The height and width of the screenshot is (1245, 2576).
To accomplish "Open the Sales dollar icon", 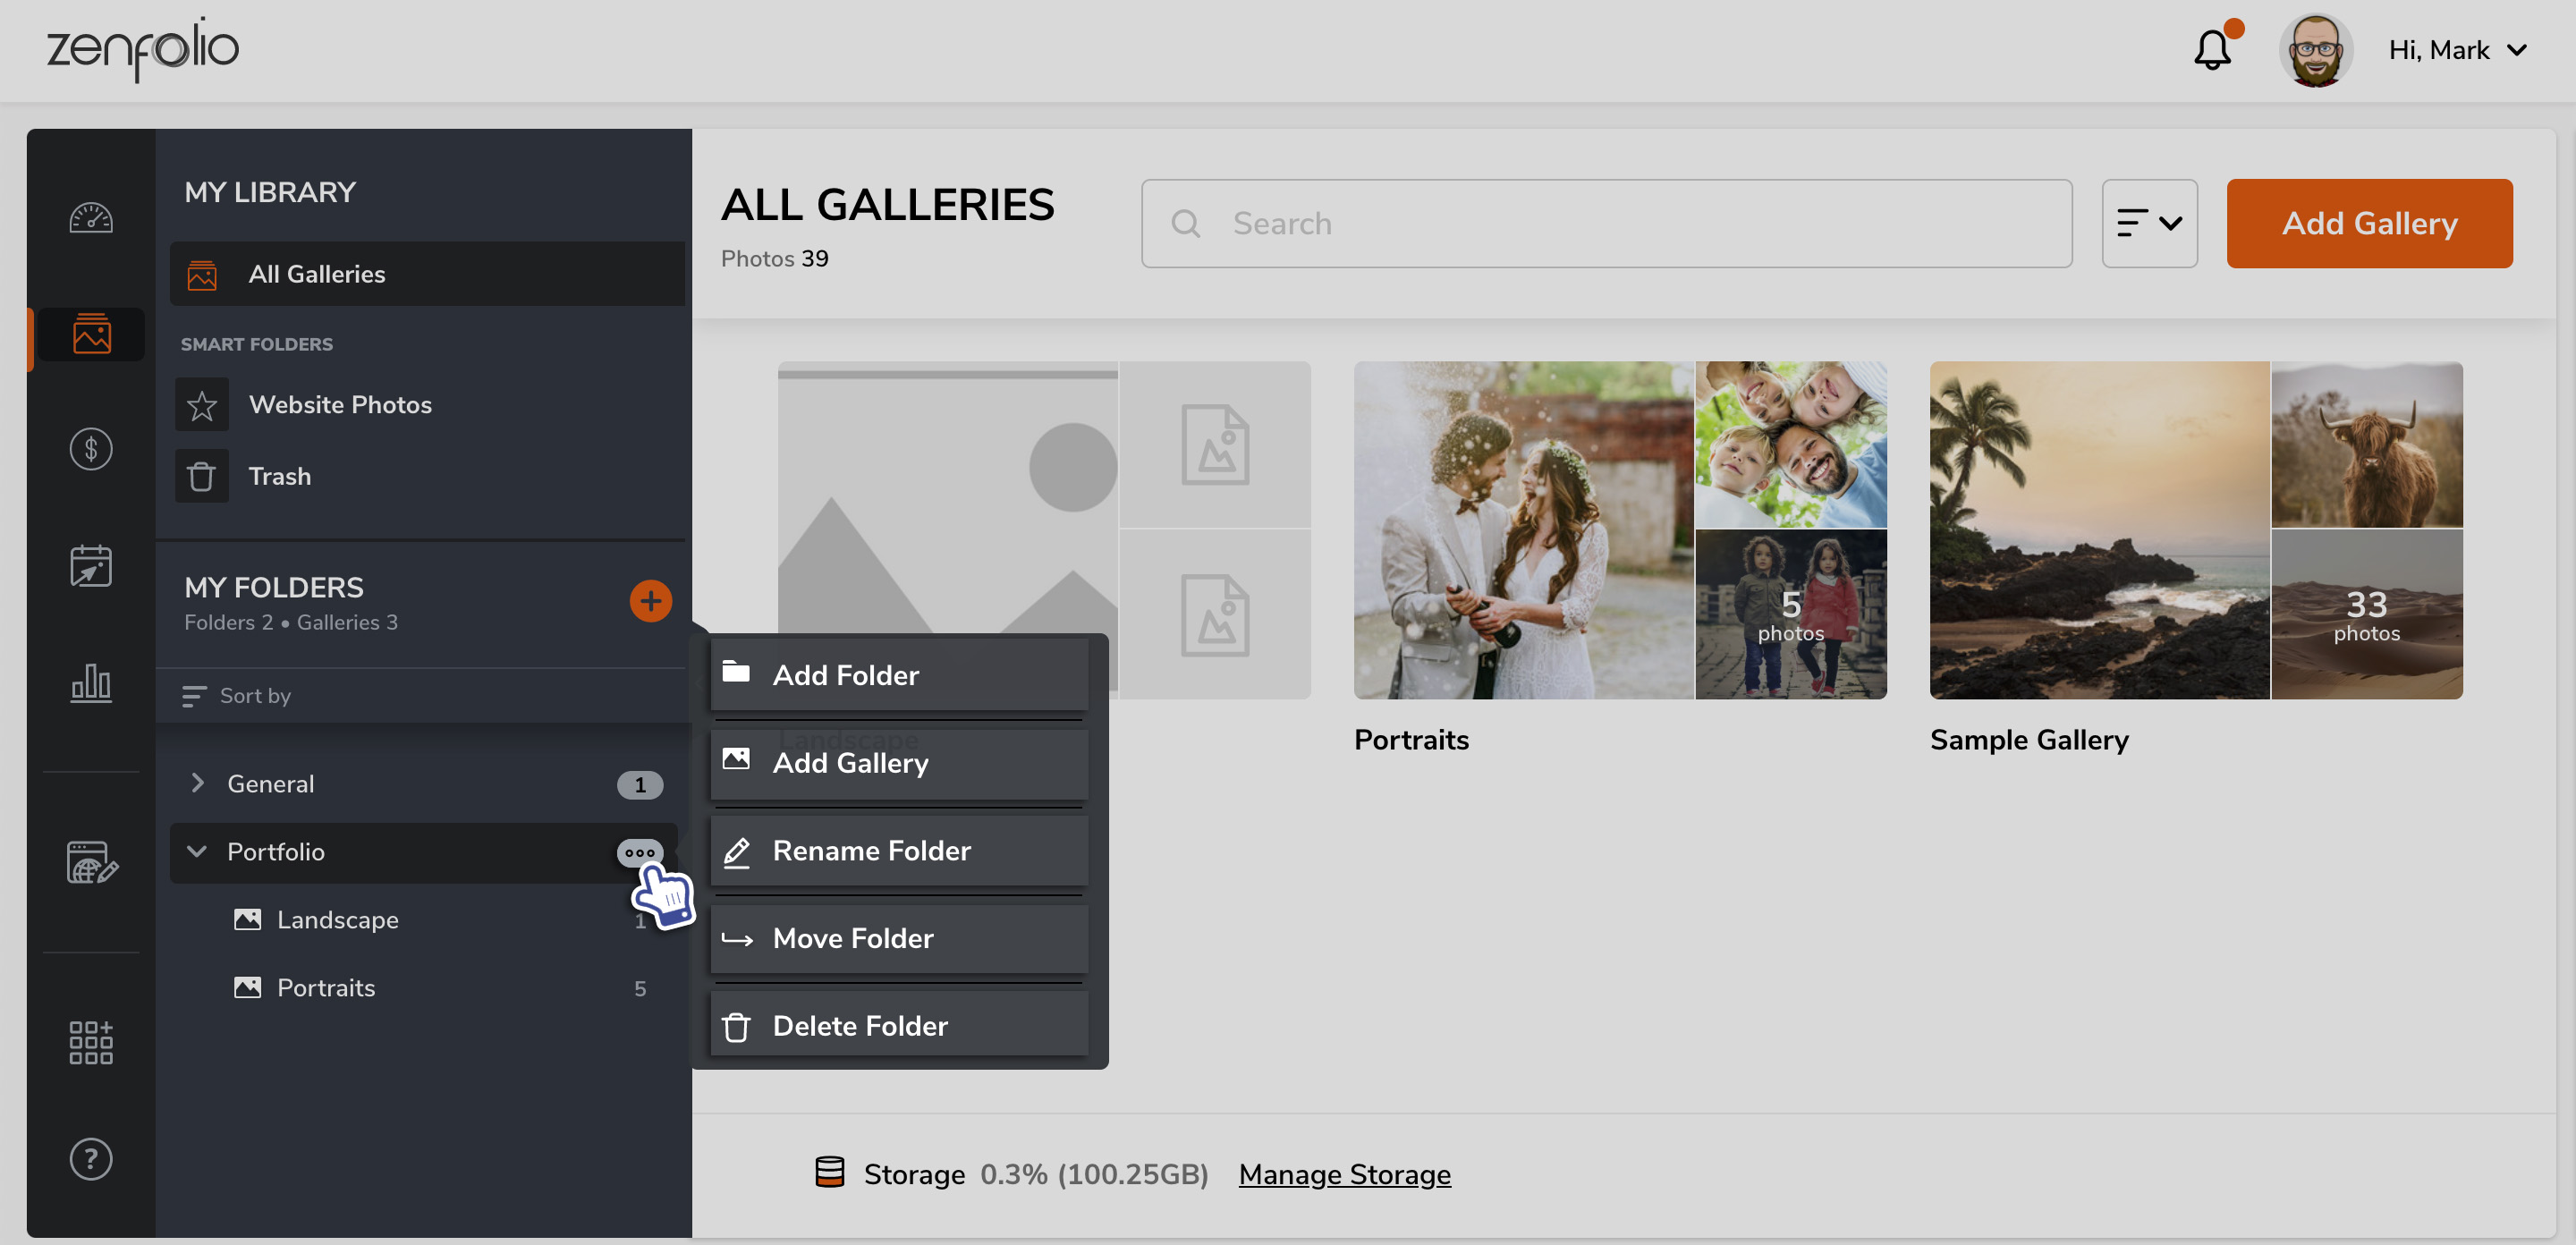I will point(91,449).
